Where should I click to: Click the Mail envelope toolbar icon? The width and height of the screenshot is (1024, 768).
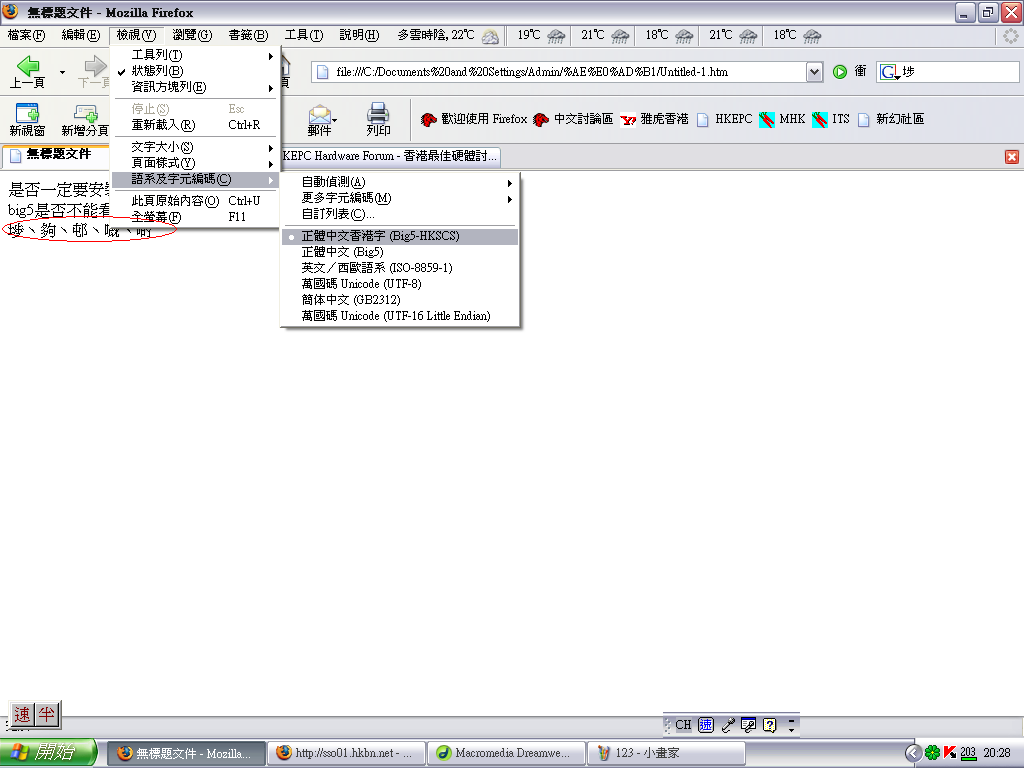pos(319,119)
